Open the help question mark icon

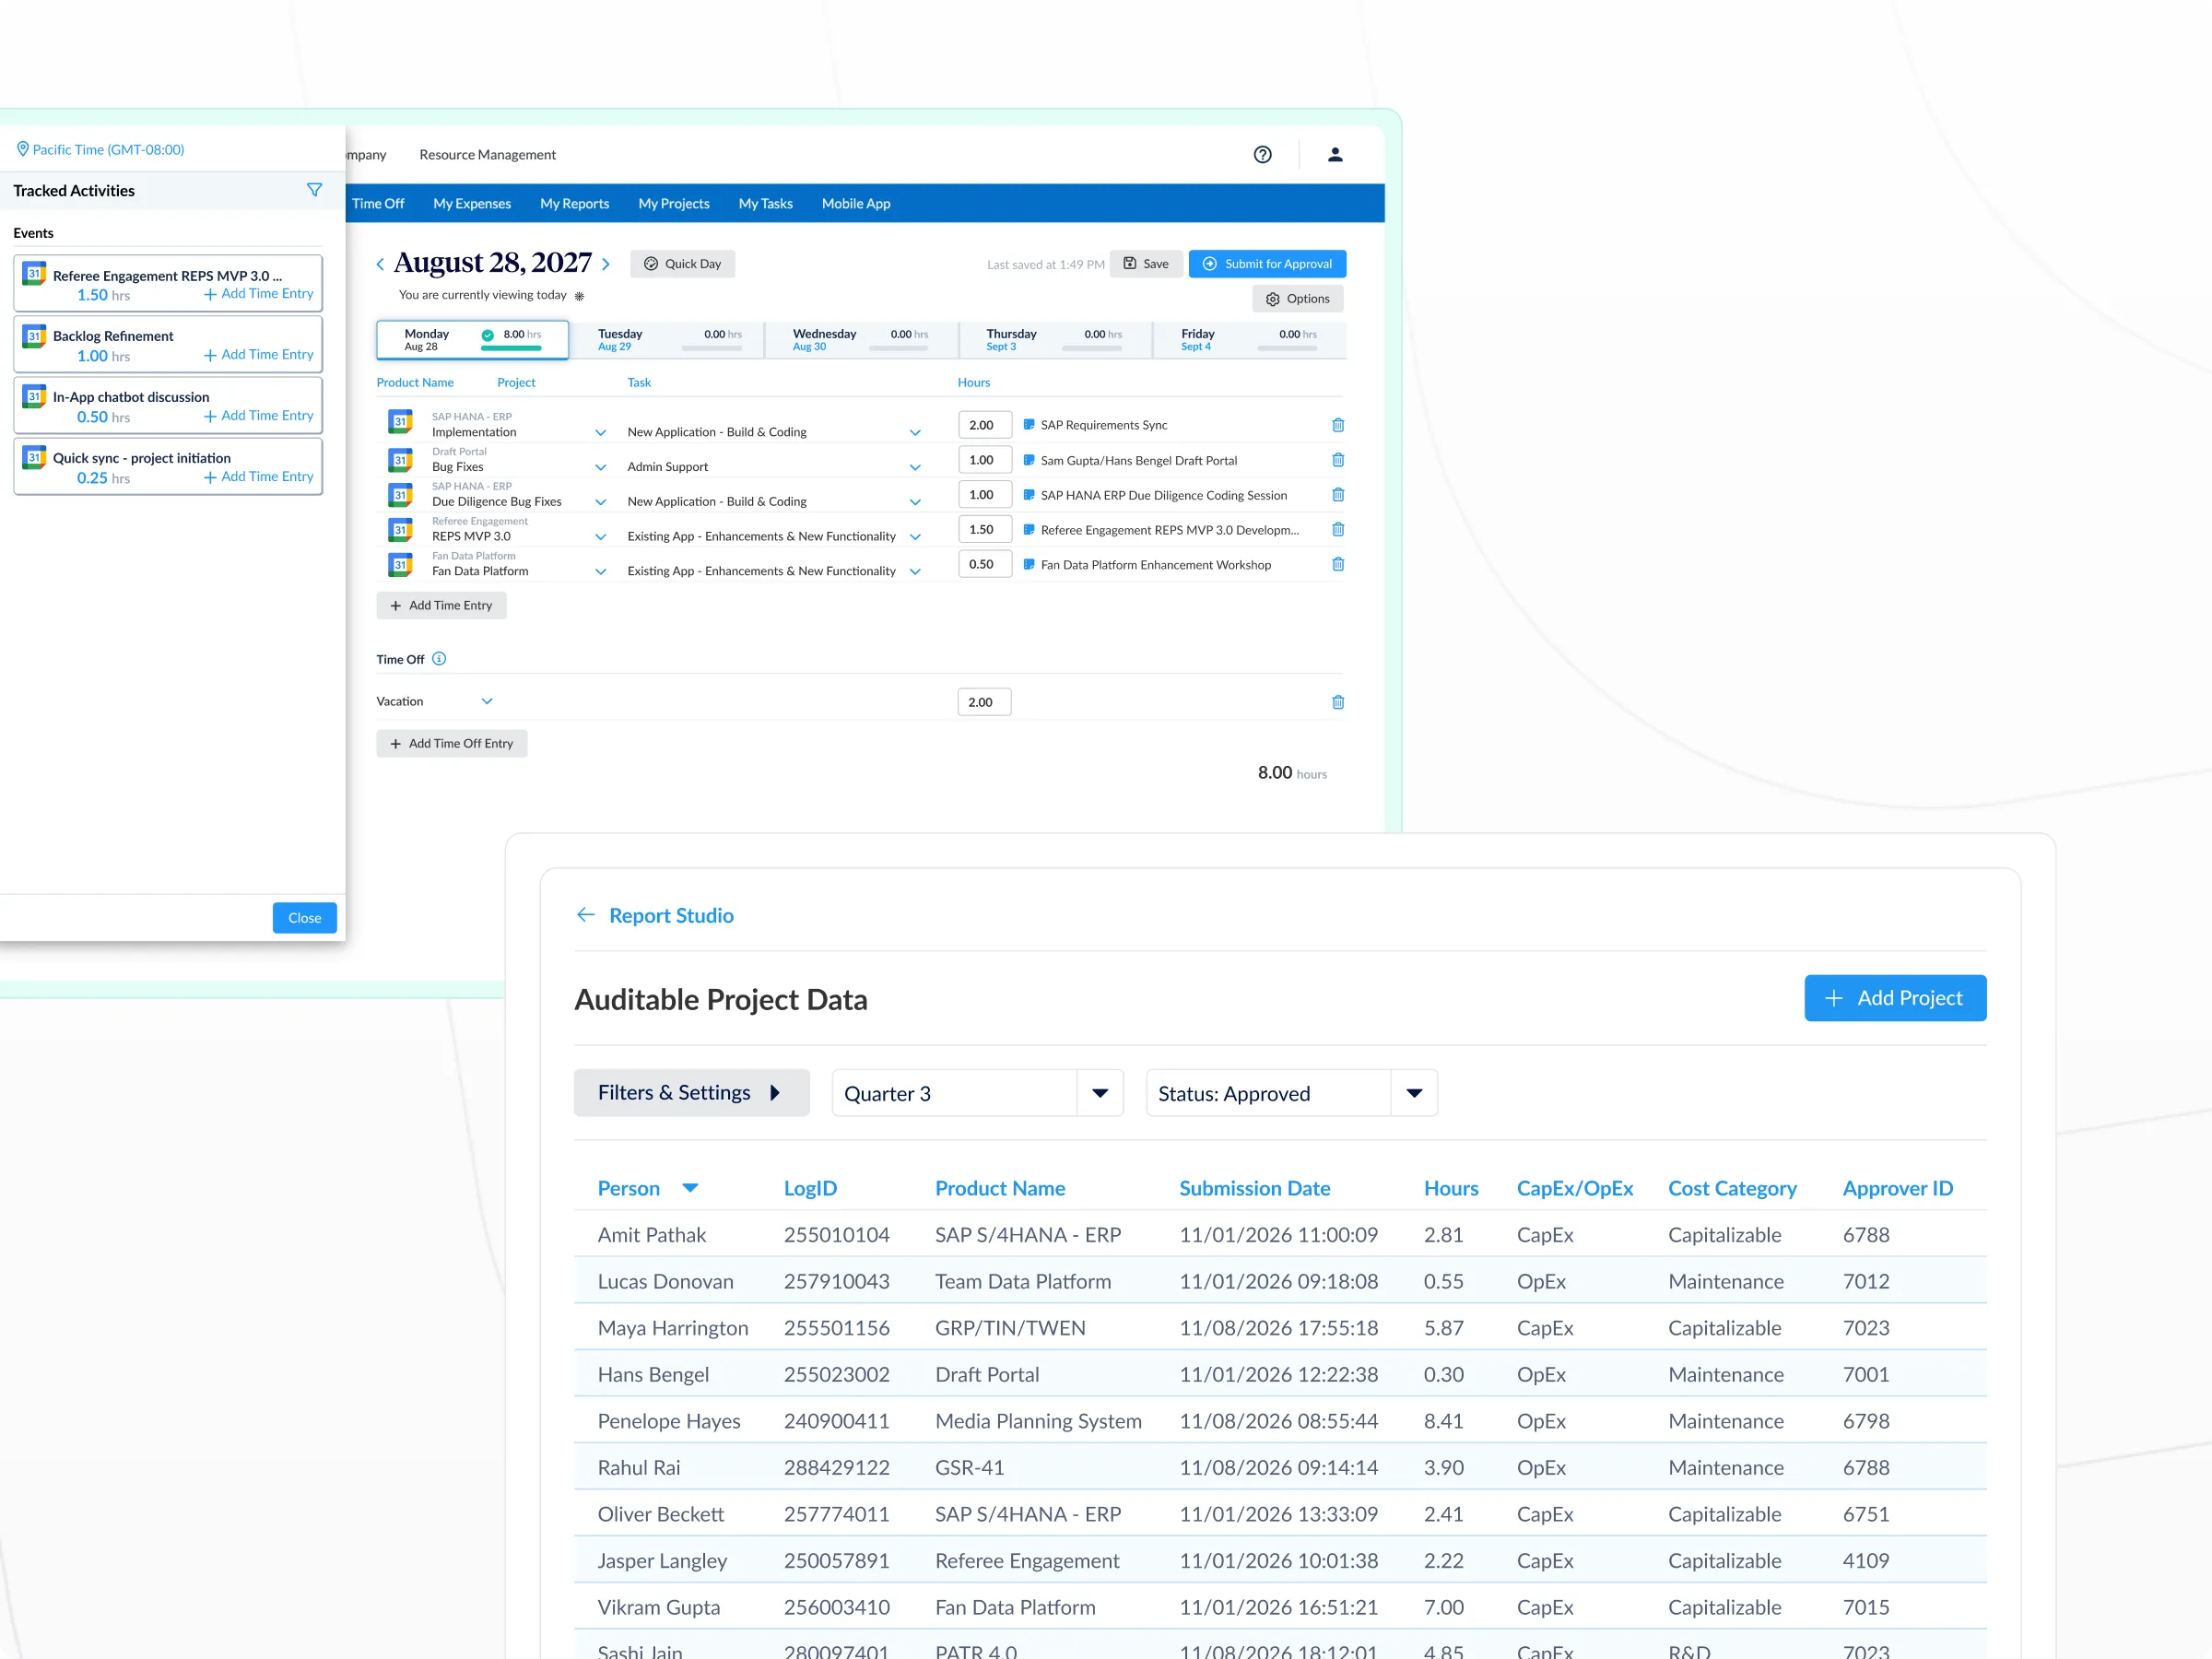[1262, 154]
